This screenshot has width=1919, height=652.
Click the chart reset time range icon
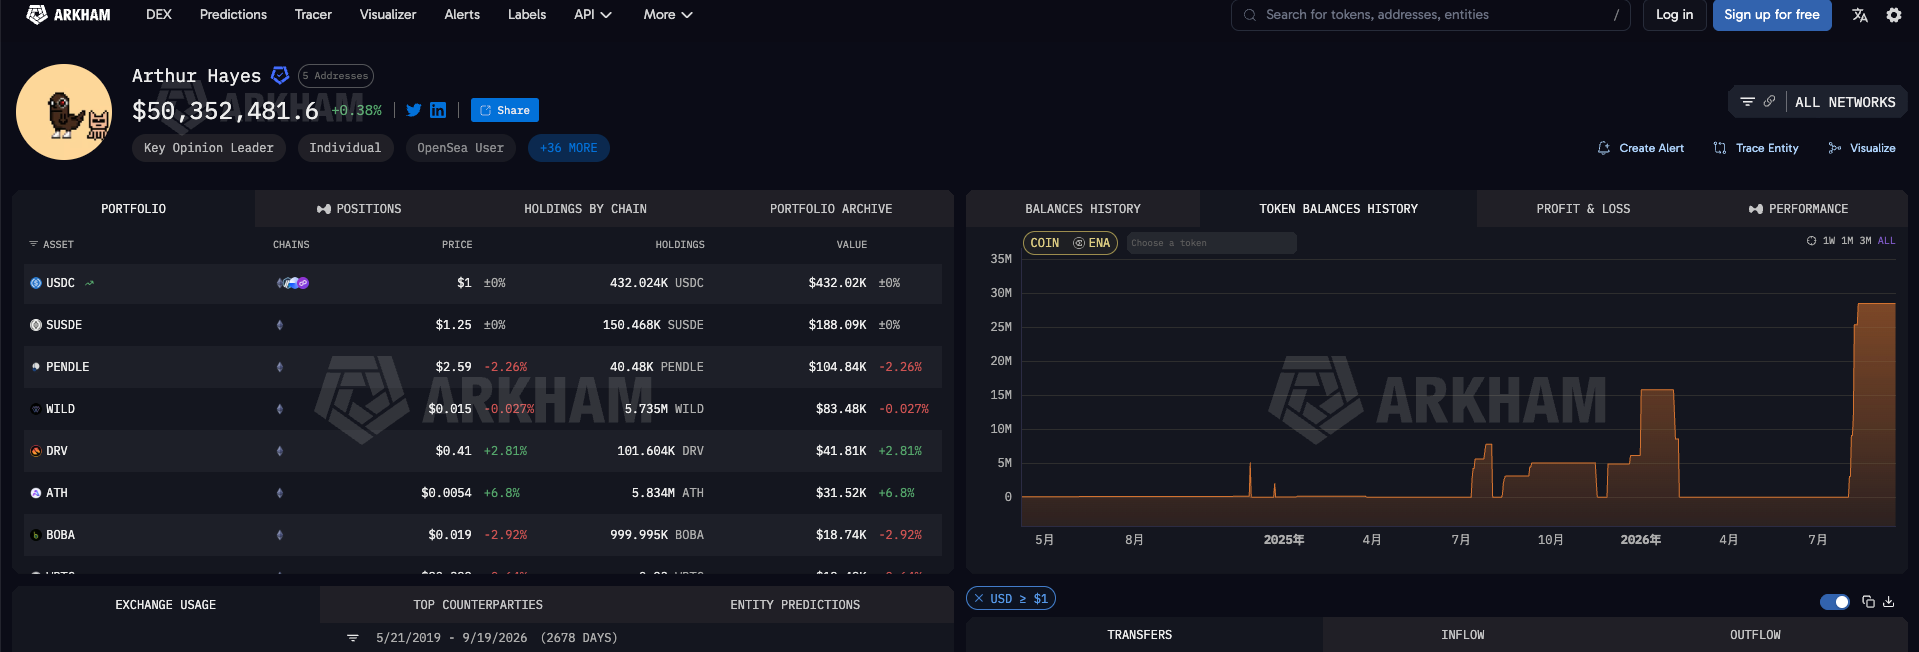tap(1811, 241)
